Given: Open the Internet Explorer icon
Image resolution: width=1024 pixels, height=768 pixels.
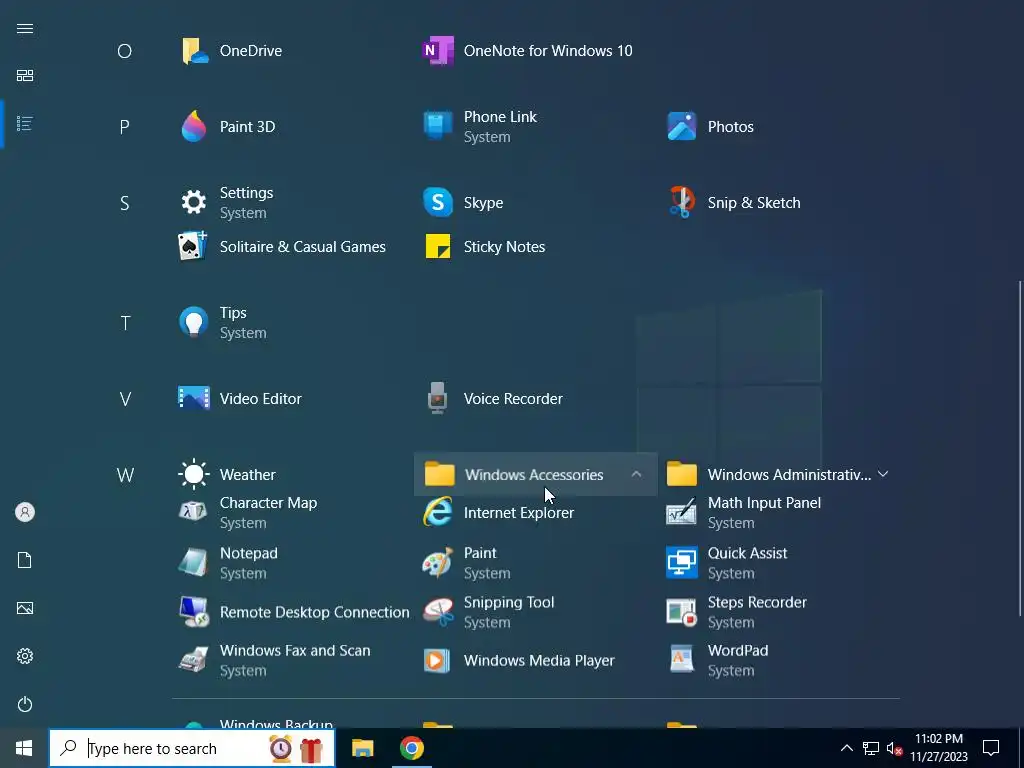Looking at the screenshot, I should [438, 512].
